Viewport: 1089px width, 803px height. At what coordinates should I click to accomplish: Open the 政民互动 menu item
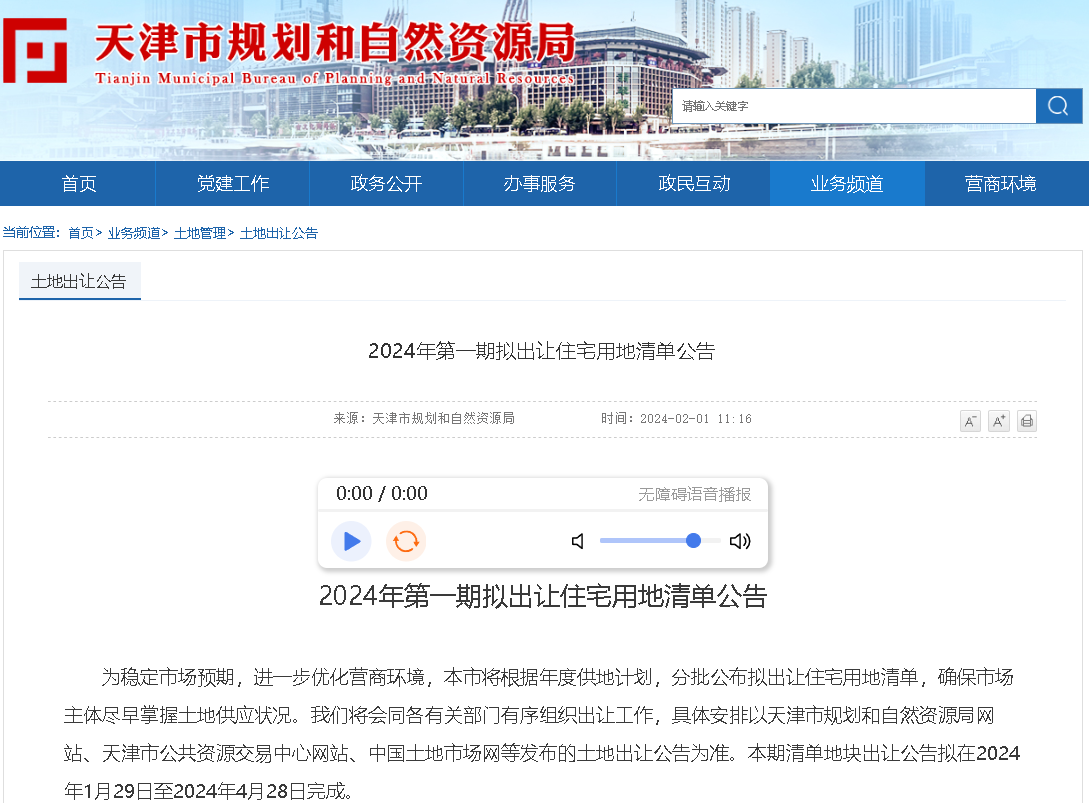pos(693,184)
